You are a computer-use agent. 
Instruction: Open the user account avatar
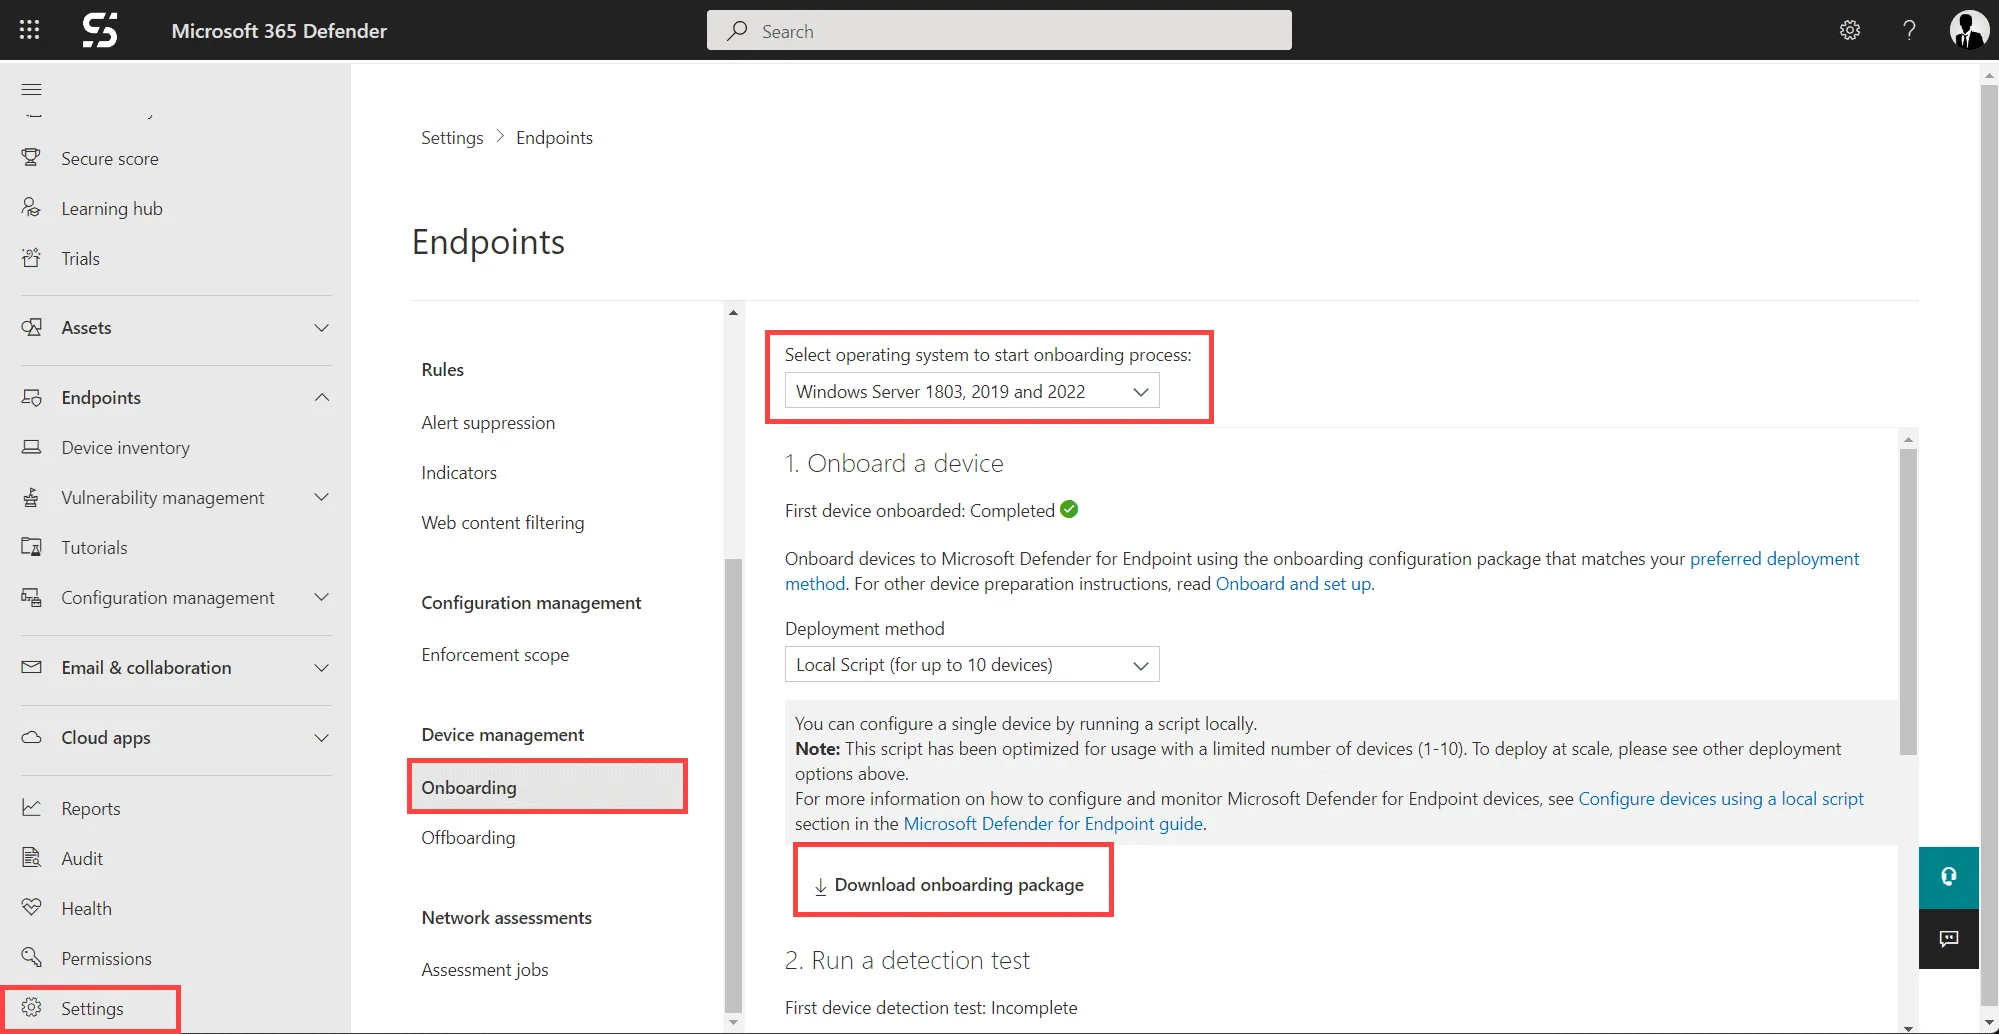coord(1969,30)
